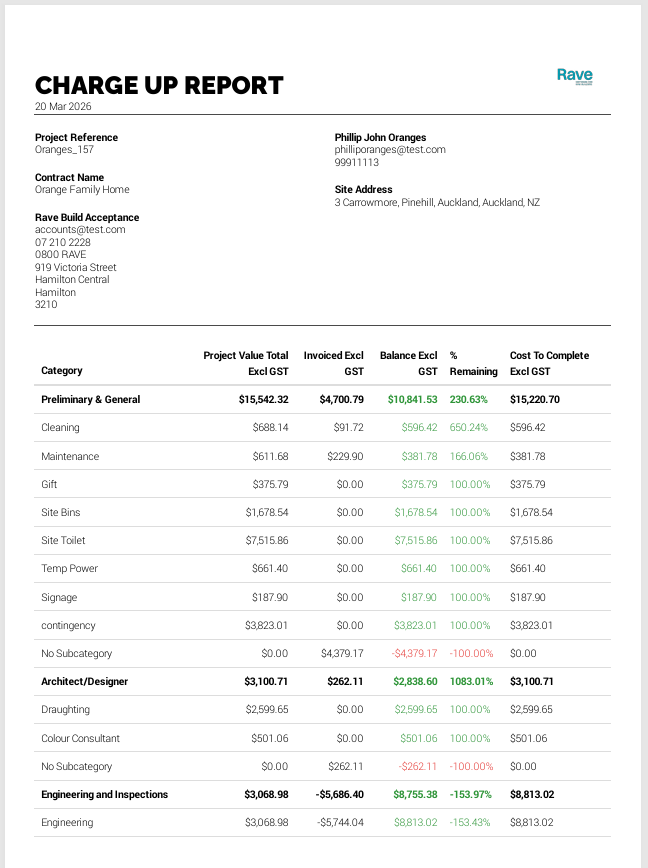Viewport: 648px width, 868px height.
Task: Click the 1083.01% remaining value
Action: (x=469, y=682)
